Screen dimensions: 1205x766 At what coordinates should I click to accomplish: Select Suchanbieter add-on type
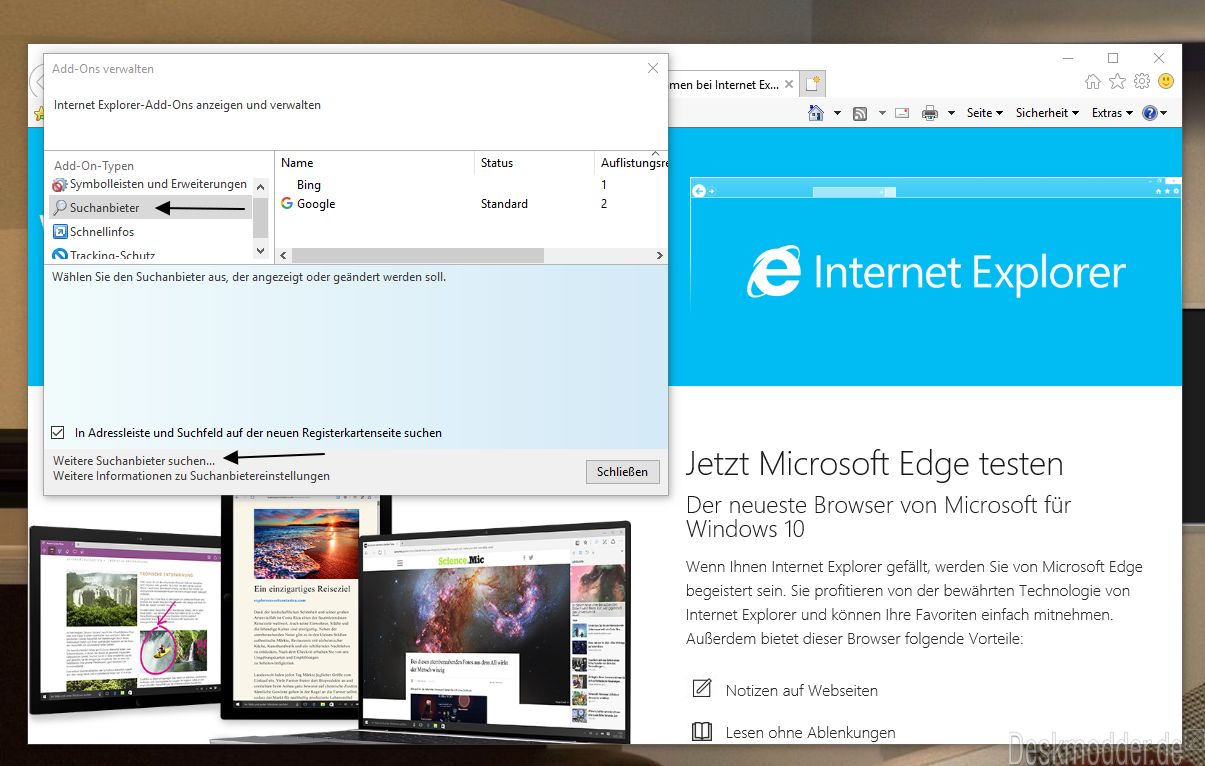(150, 208)
